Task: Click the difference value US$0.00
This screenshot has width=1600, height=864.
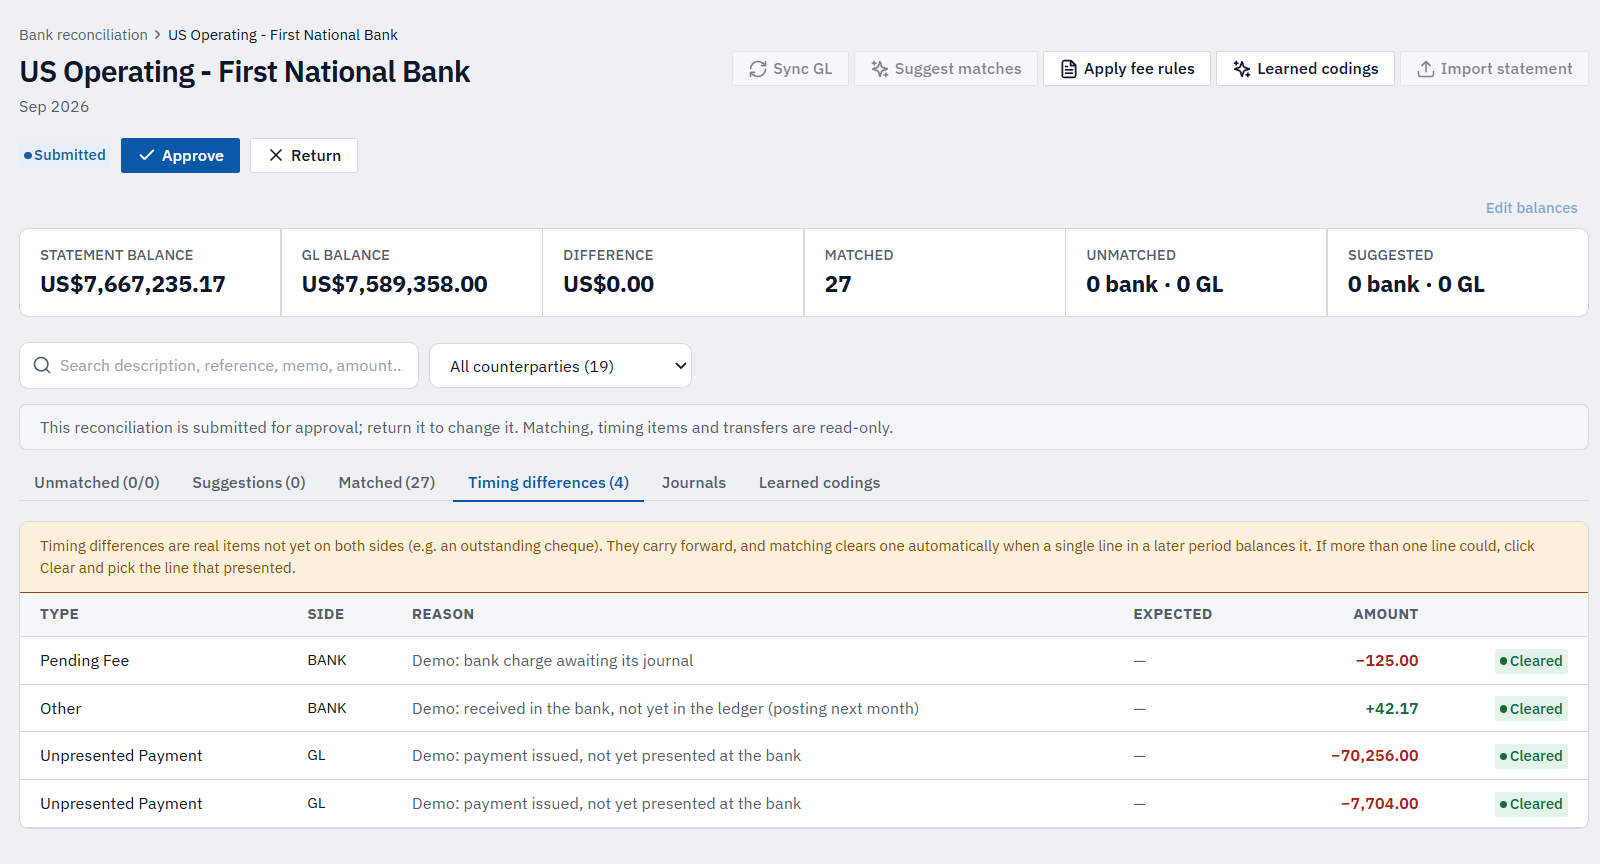Action: pyautogui.click(x=608, y=284)
